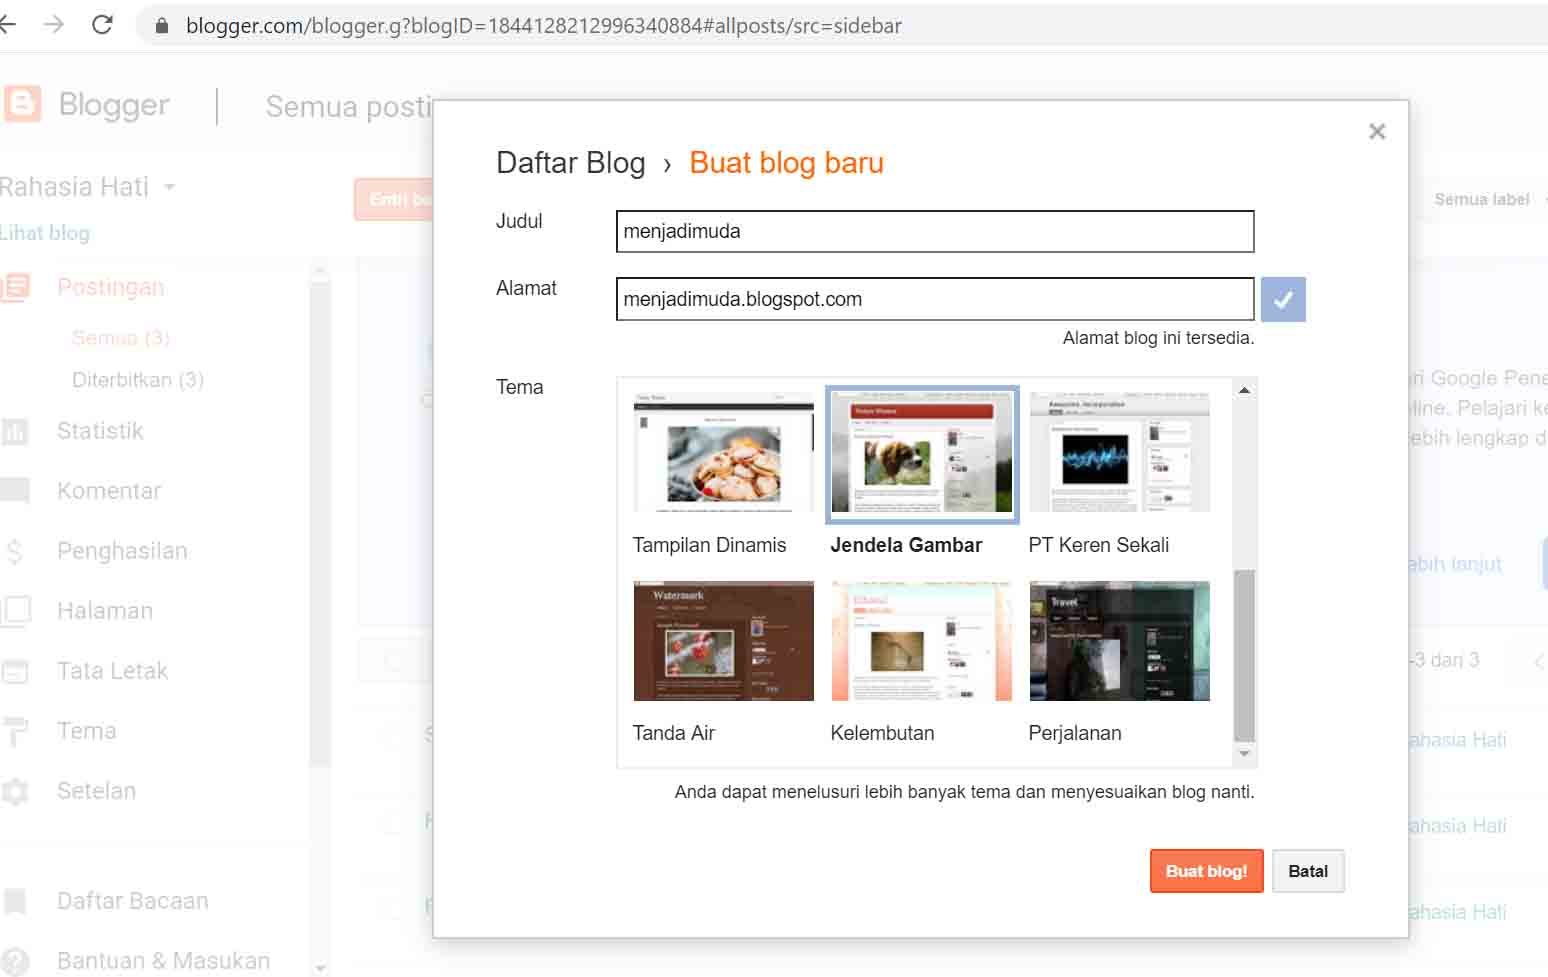Viewport: 1548px width, 977px height.
Task: Open Daftar Bacaan in the sidebar
Action: [133, 901]
